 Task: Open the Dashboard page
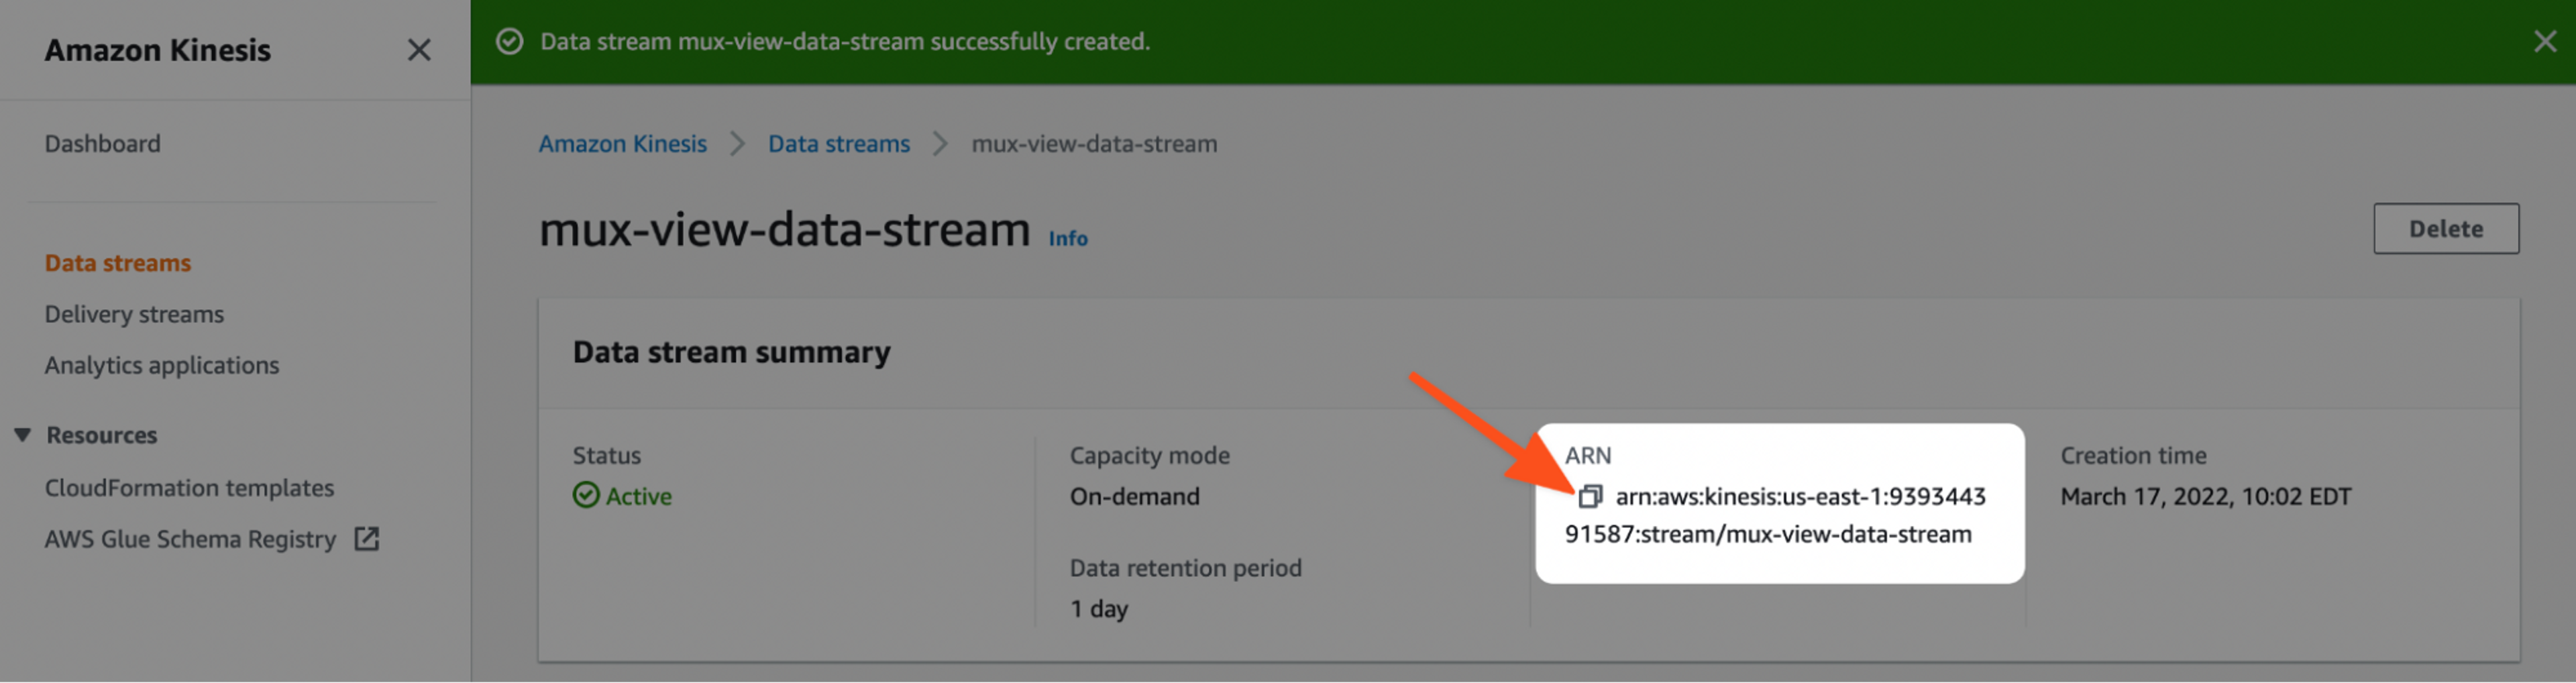pyautogui.click(x=102, y=144)
